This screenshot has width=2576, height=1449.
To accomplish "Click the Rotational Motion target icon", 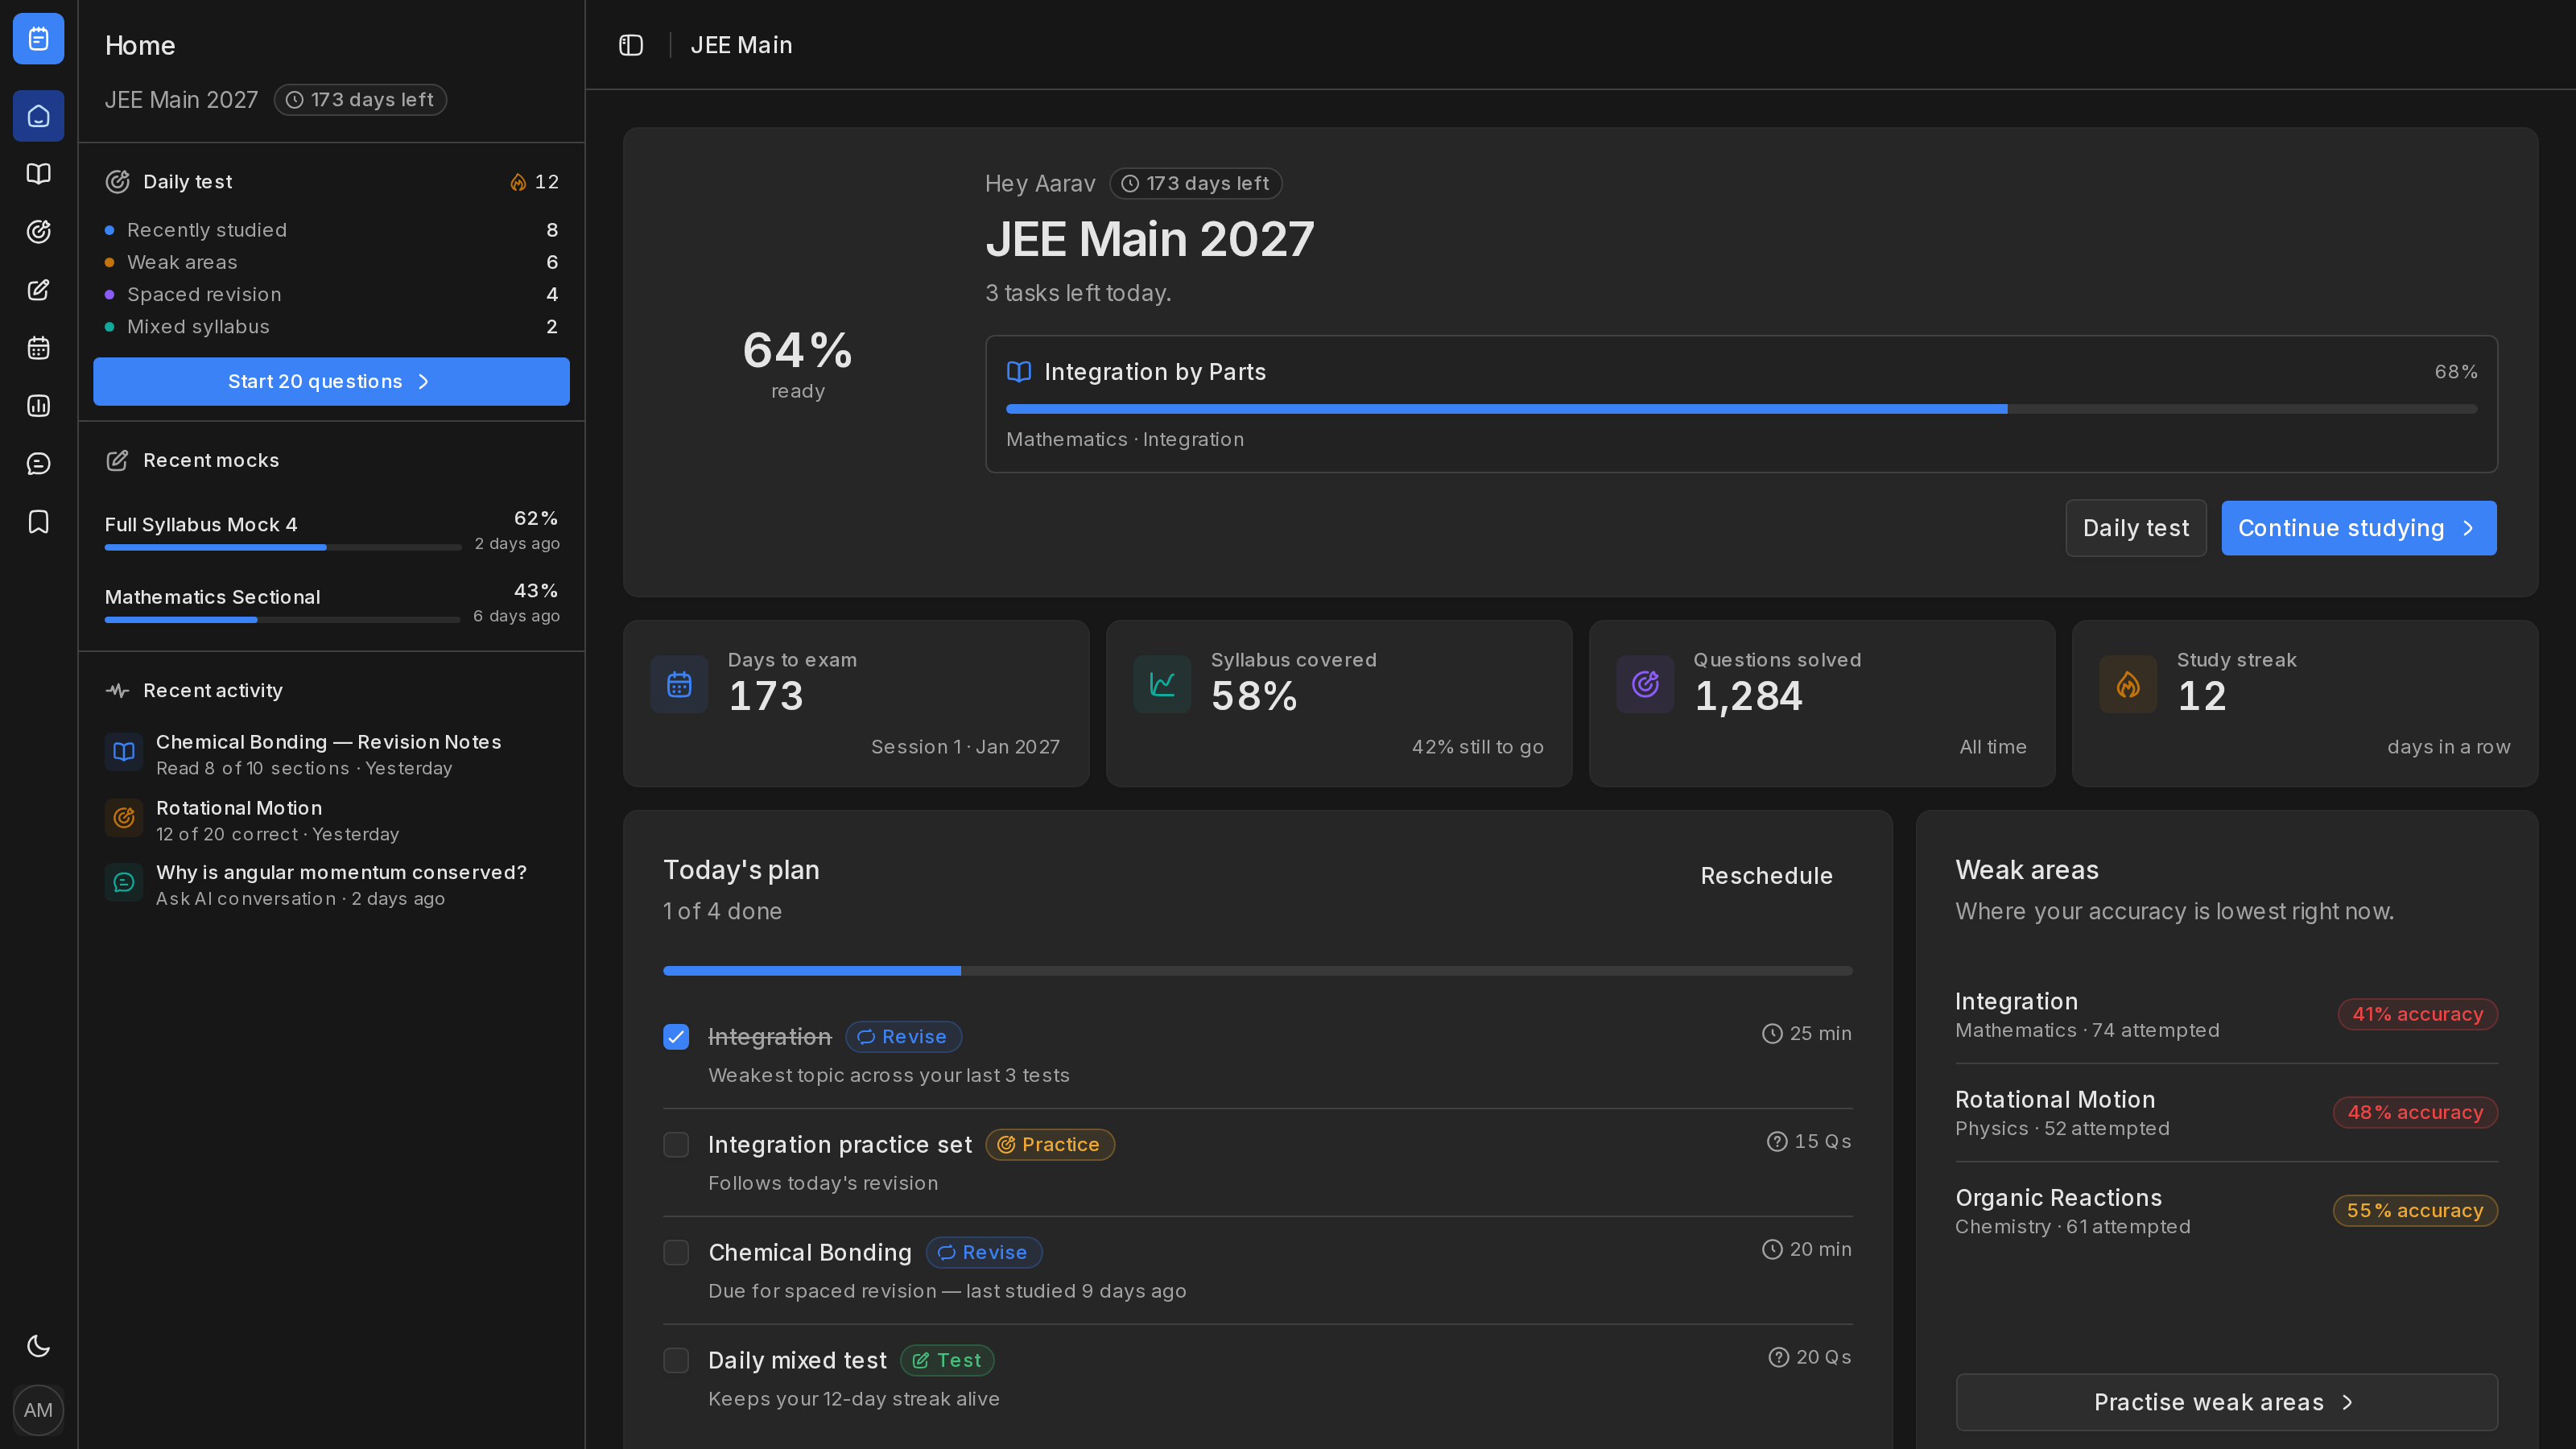I will (x=124, y=818).
